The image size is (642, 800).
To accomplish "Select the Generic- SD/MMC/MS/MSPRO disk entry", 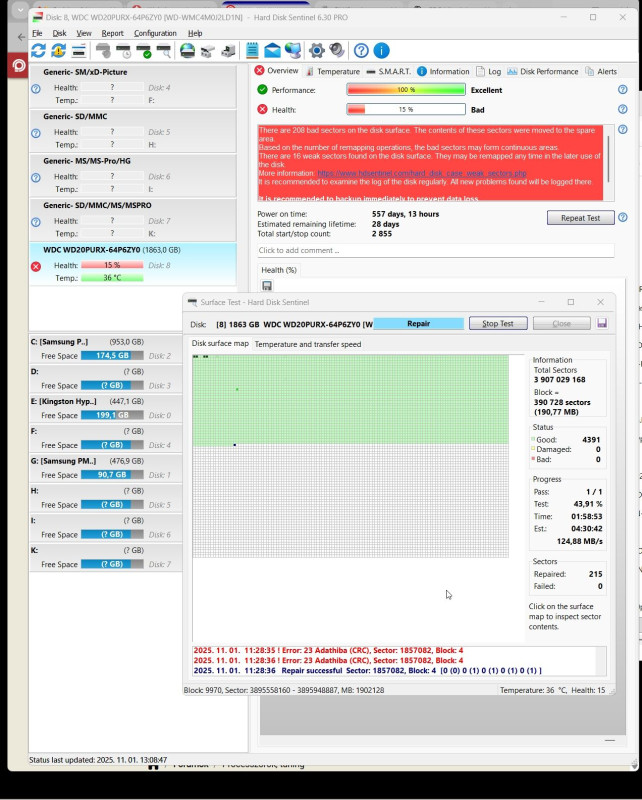I will (x=133, y=219).
